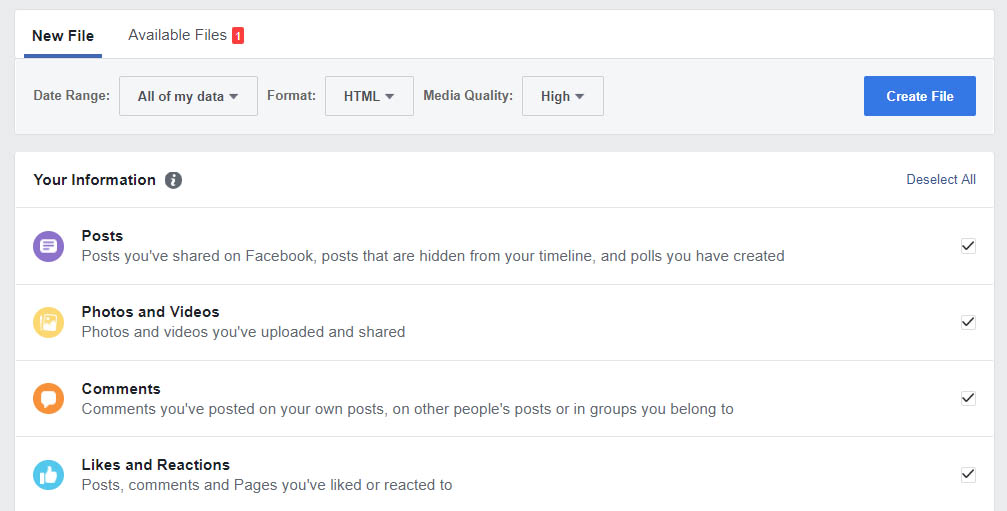Toggle the Comments checkbox

968,398
